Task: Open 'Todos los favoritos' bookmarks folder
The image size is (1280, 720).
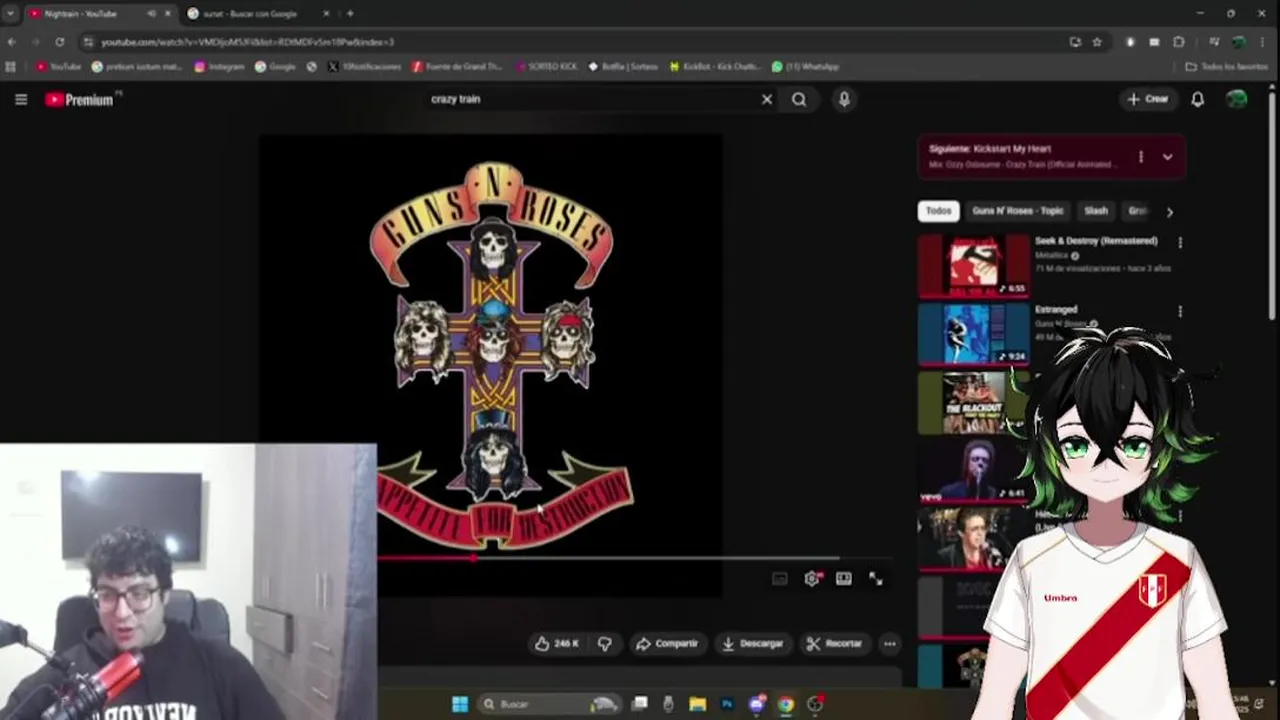Action: 1227,67
